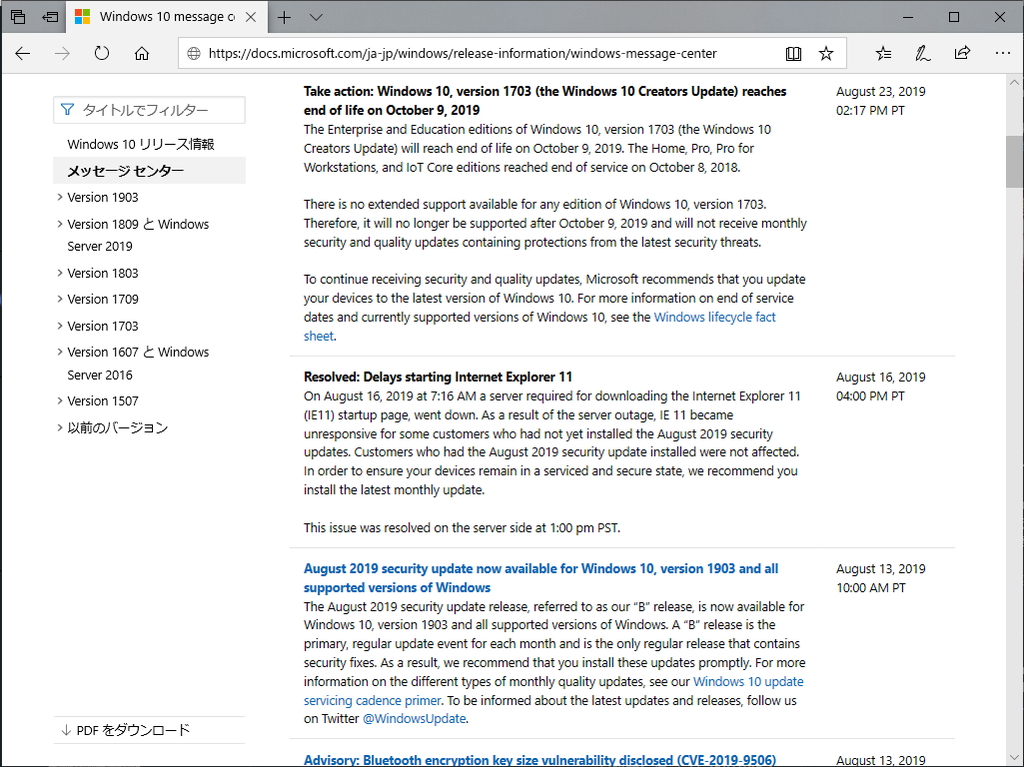The width and height of the screenshot is (1024, 767).
Task: Click the 'August 16, 2019' date text
Action: (x=880, y=377)
